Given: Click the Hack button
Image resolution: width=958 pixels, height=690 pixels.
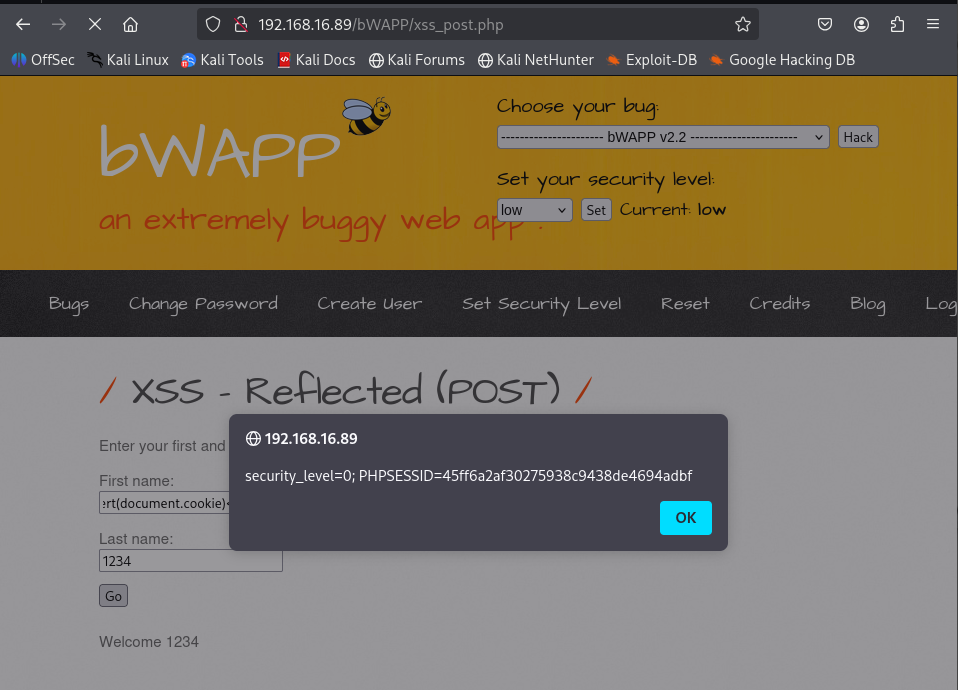Looking at the screenshot, I should tap(858, 137).
